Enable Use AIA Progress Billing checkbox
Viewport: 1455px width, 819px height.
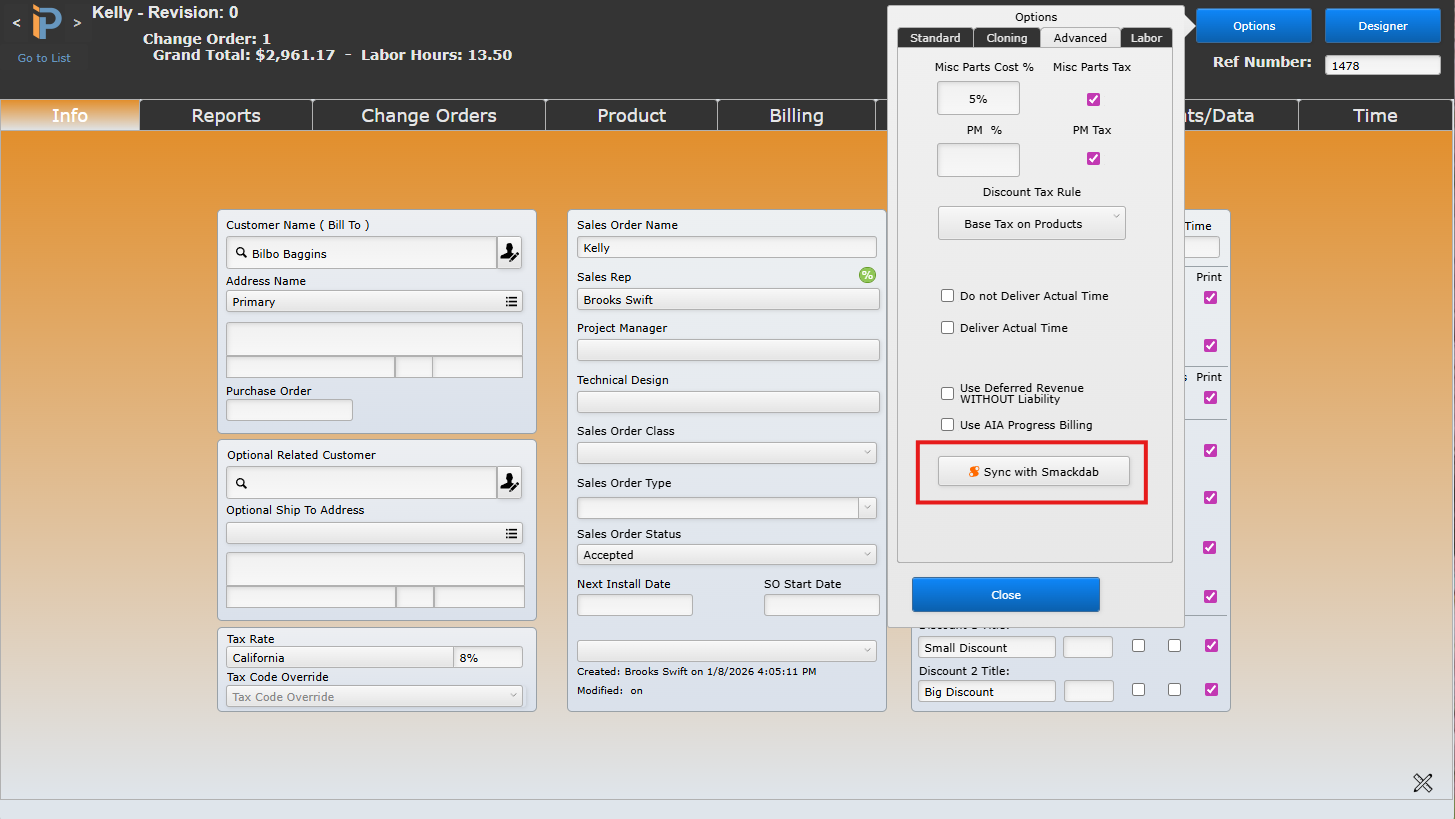coord(947,425)
